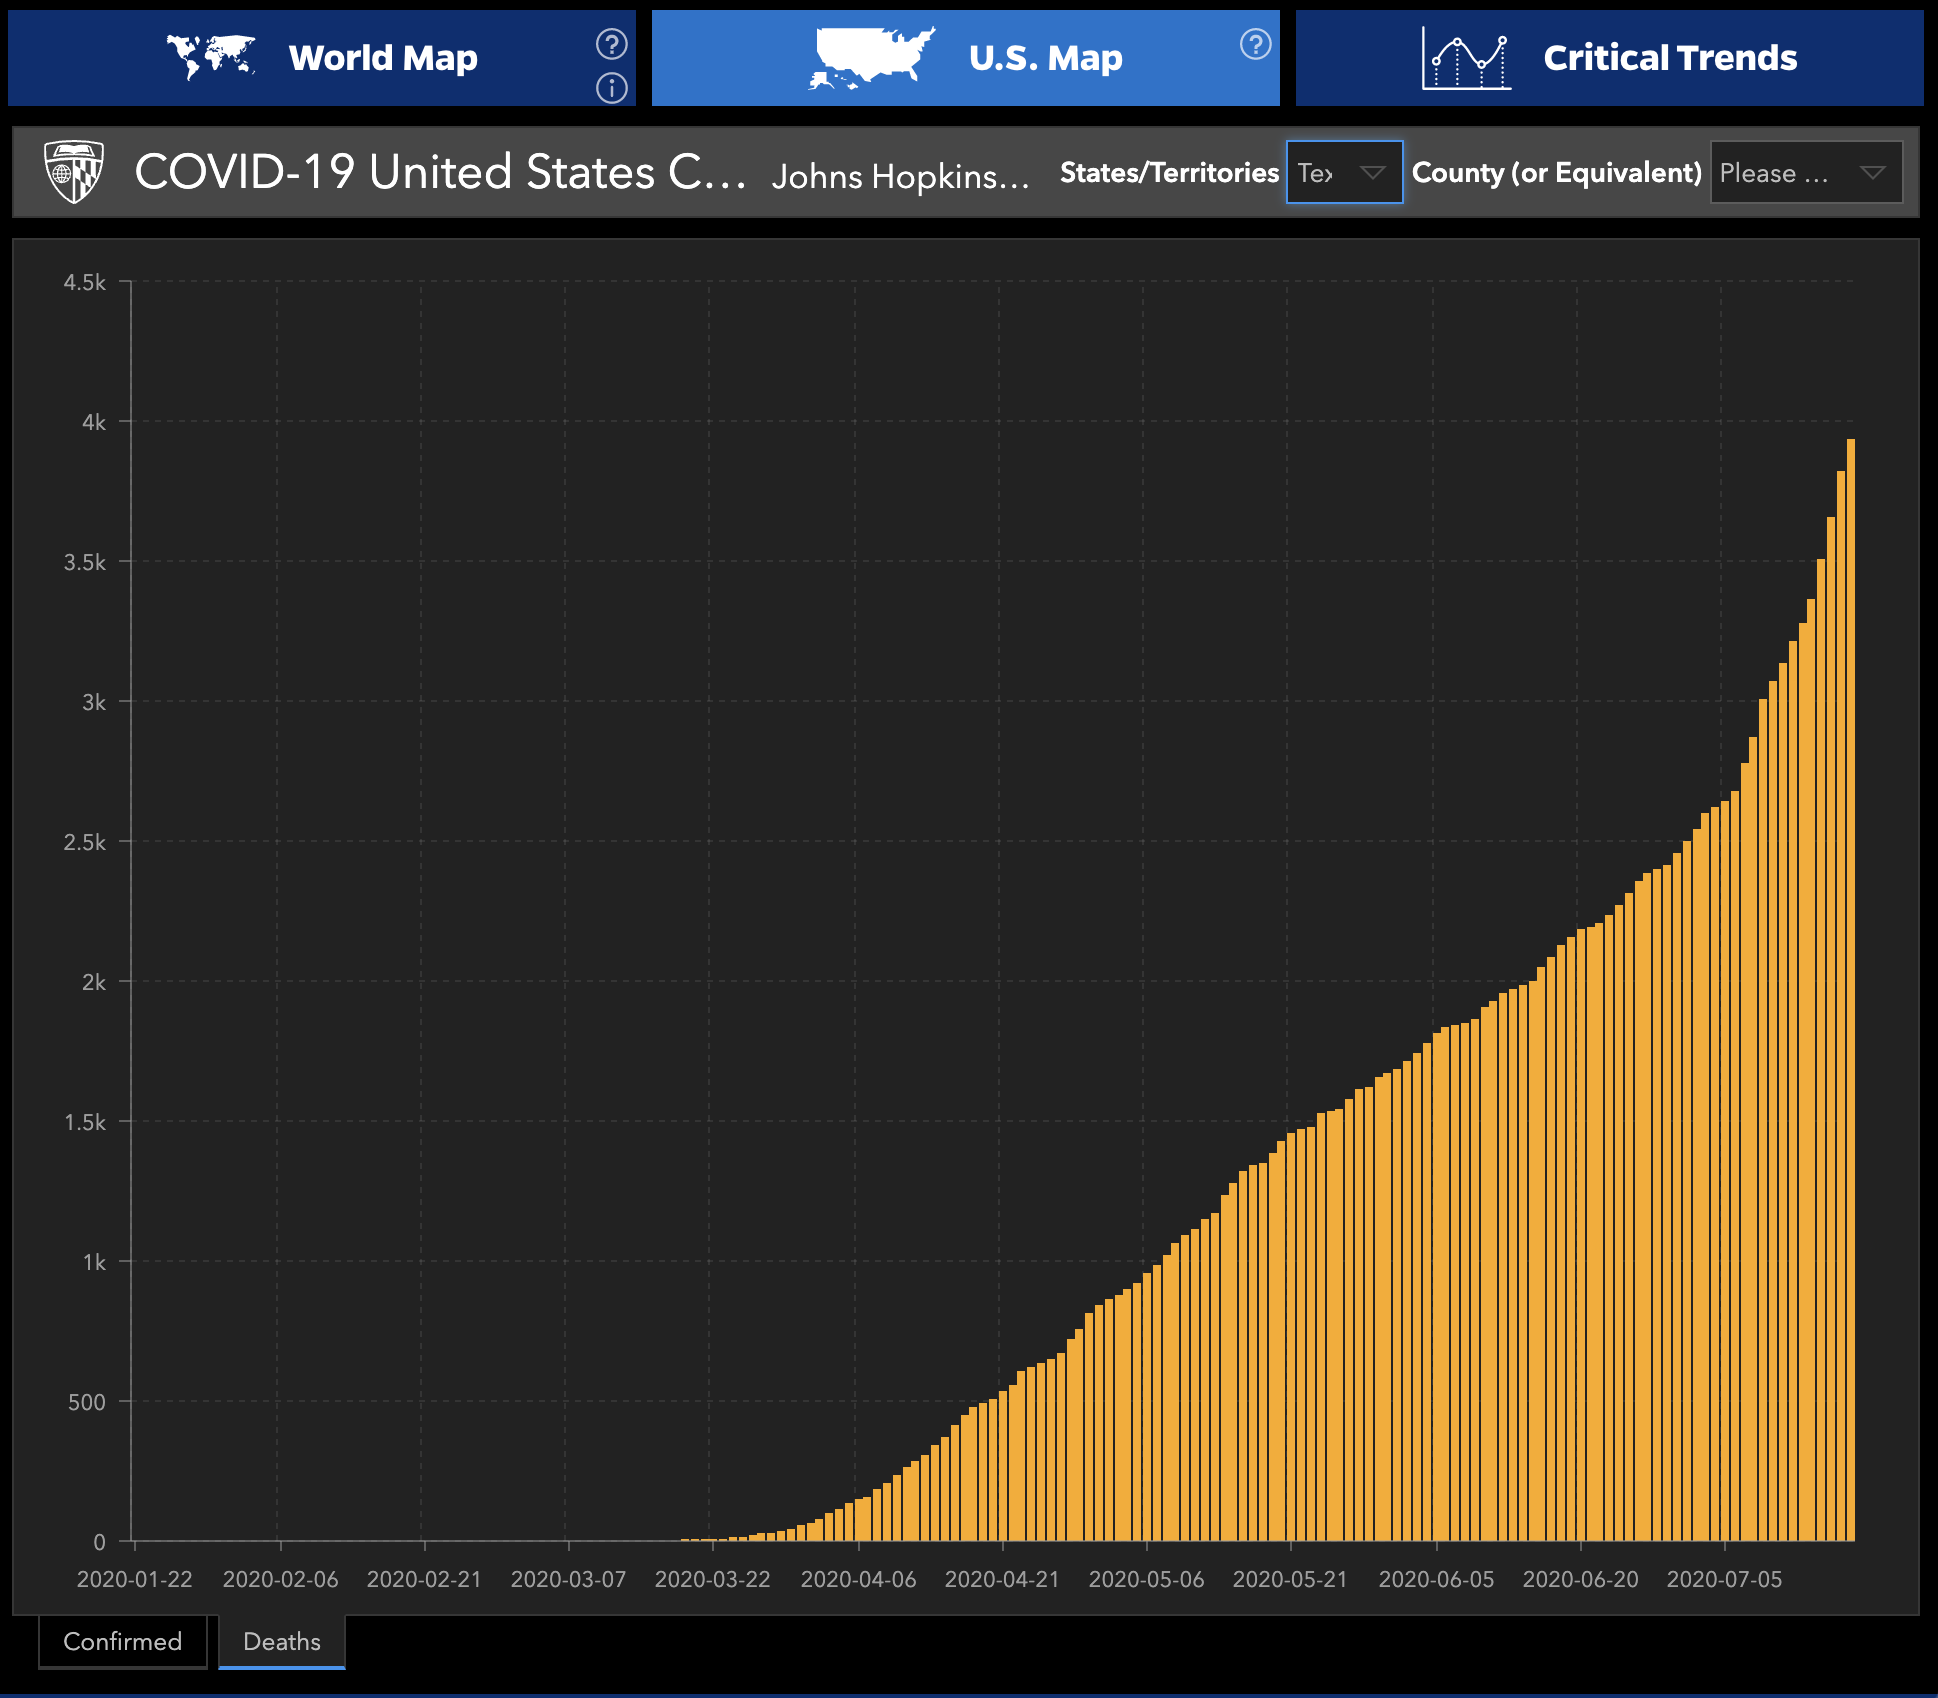Viewport: 1938px width, 1698px height.
Task: Click the 2020-05-06 date axis label
Action: (1146, 1579)
